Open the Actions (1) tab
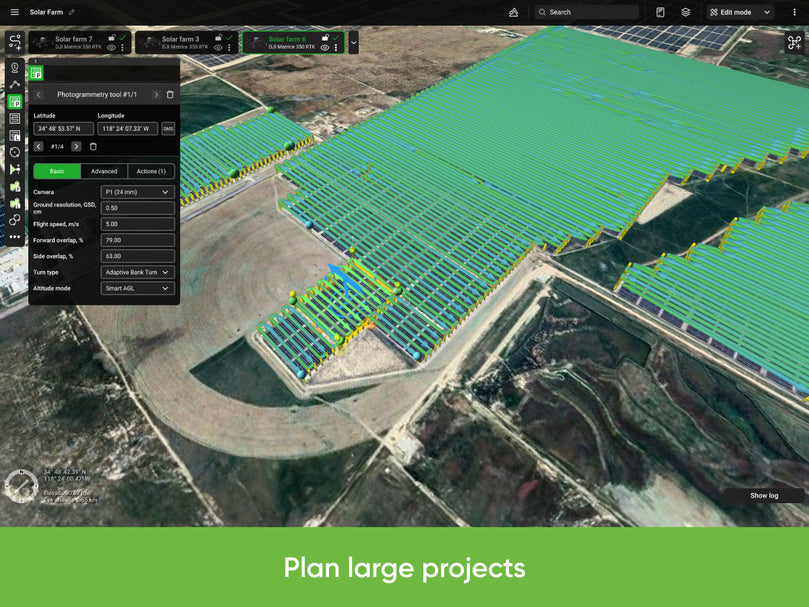Viewport: 809px width, 607px height. tap(151, 171)
